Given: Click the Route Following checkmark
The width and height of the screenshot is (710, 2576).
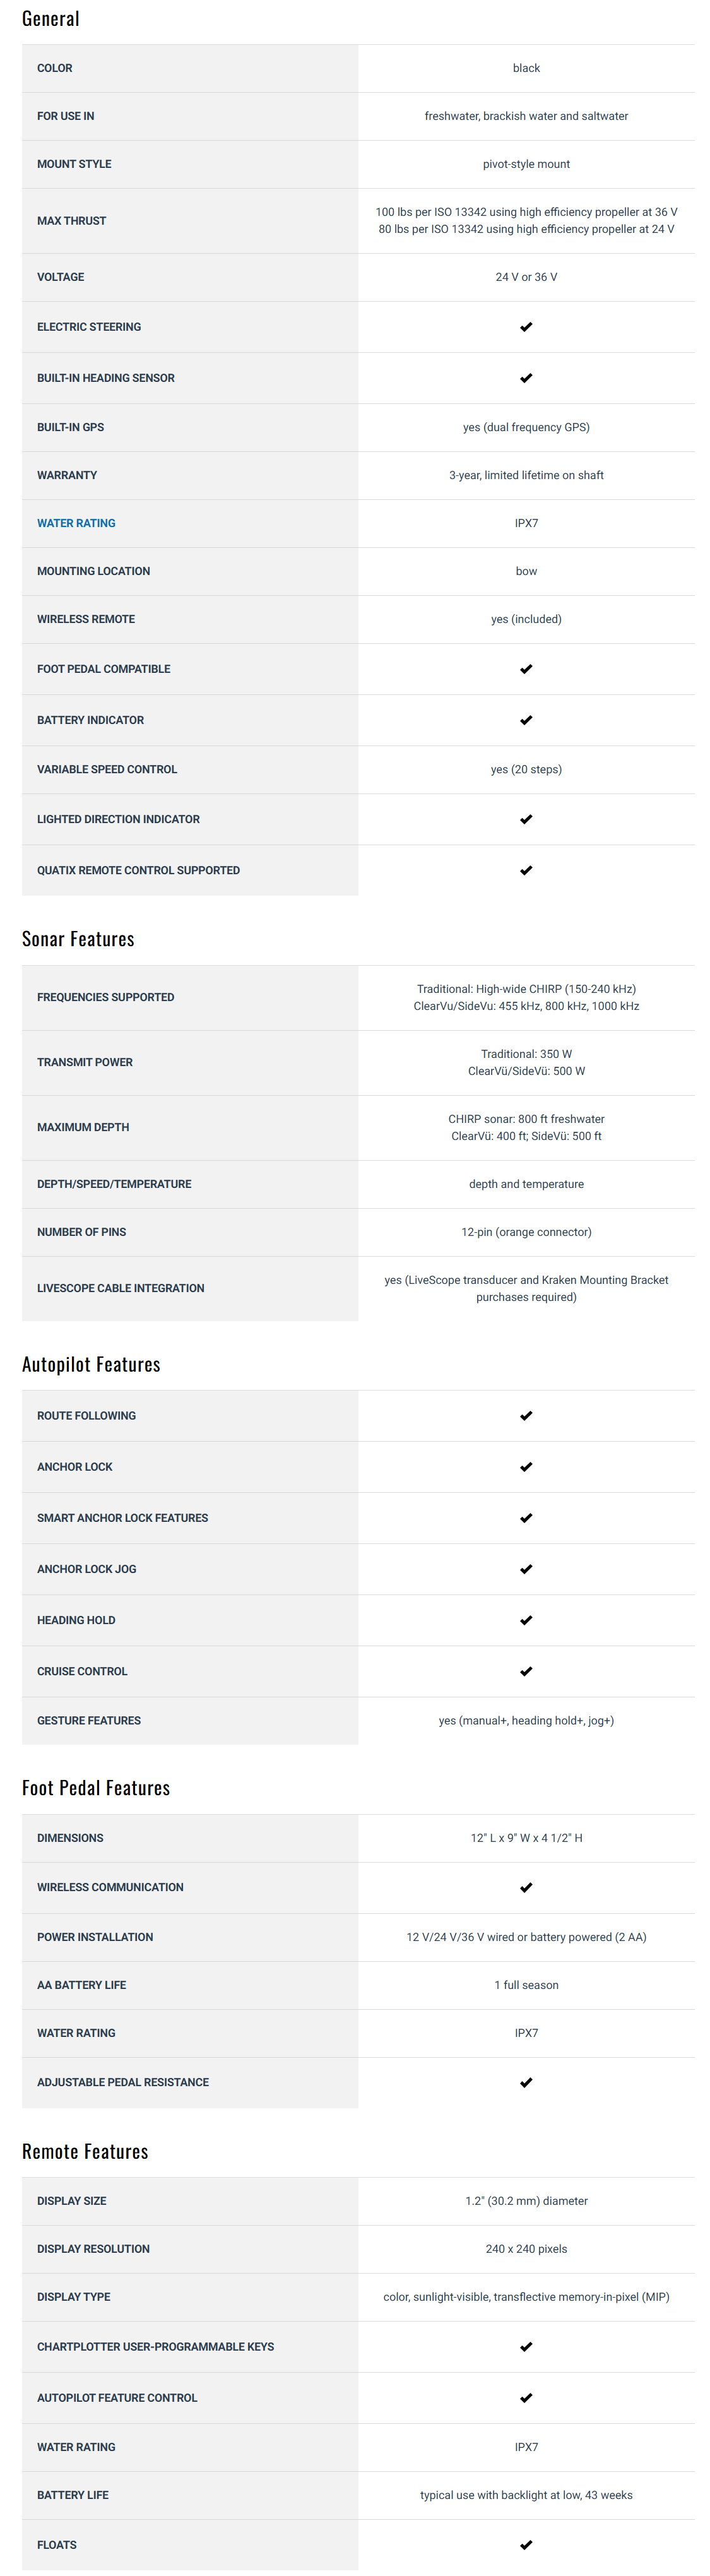Looking at the screenshot, I should [526, 1416].
